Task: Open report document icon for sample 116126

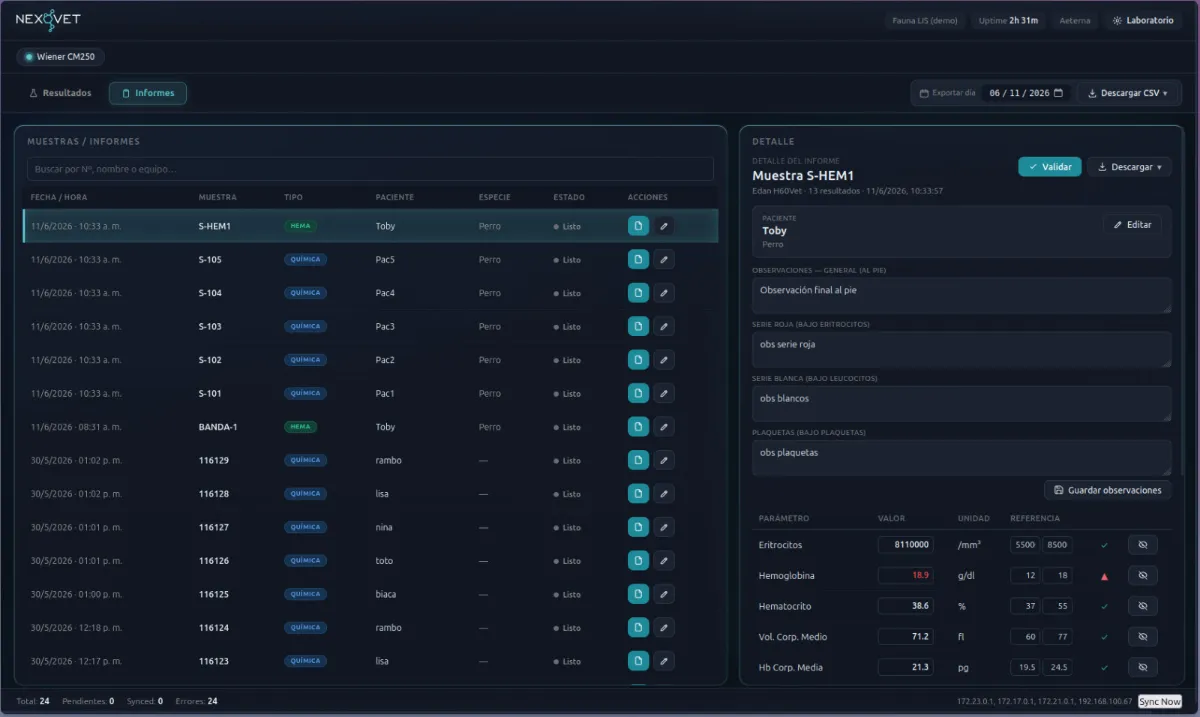Action: click(x=638, y=561)
